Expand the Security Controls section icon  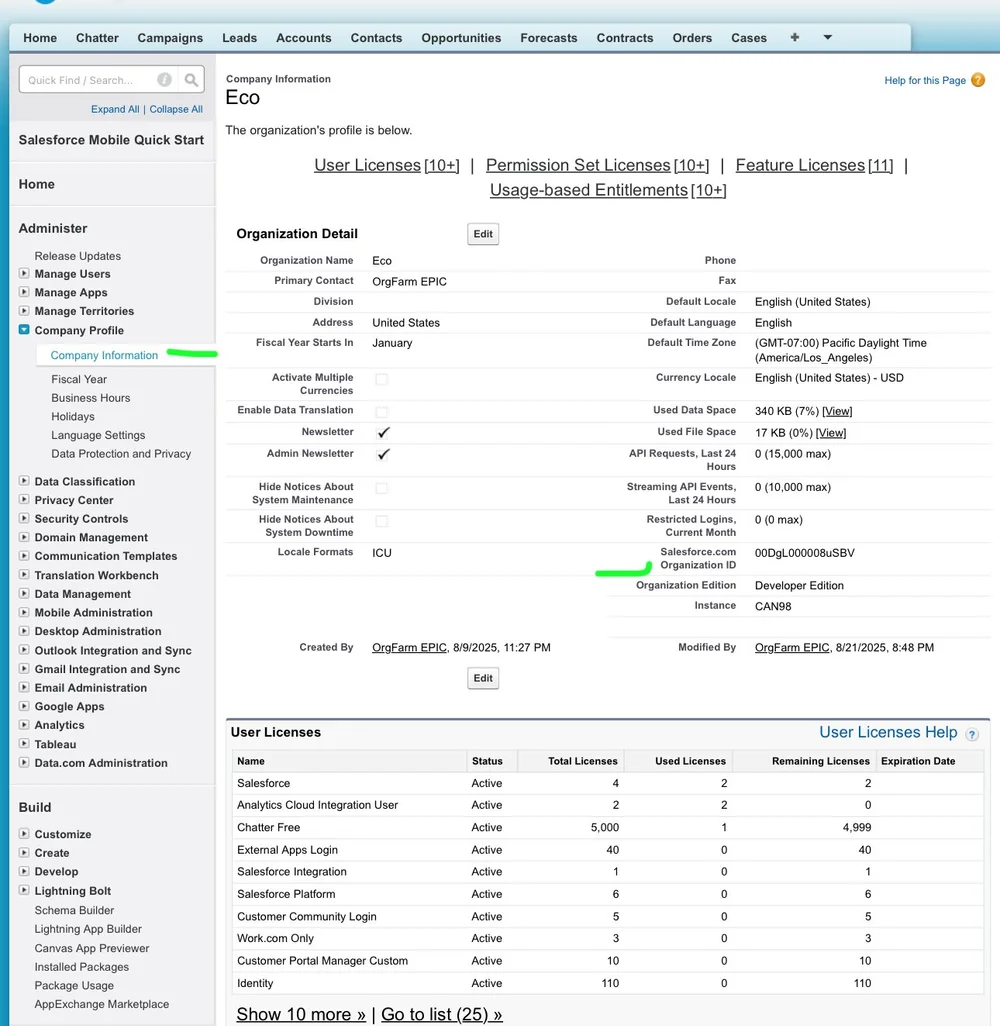coord(26,518)
